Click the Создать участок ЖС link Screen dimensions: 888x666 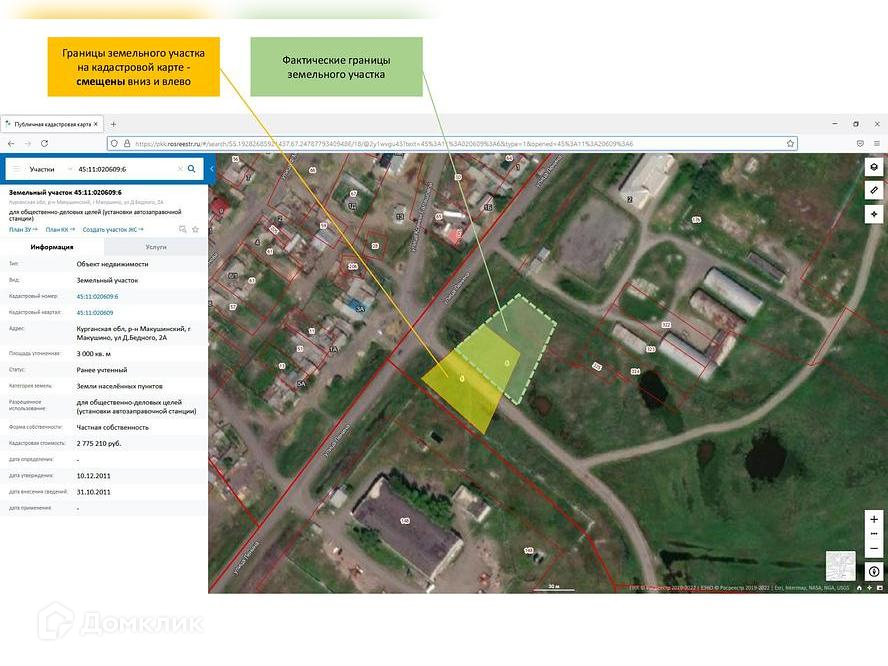point(112,229)
